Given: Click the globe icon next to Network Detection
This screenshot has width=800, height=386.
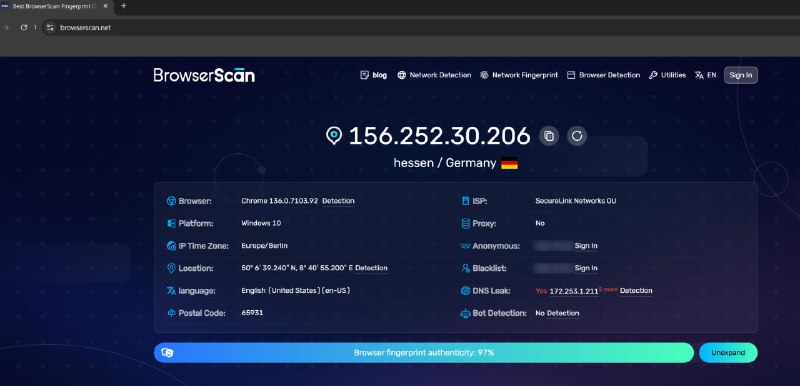Looking at the screenshot, I should pyautogui.click(x=402, y=75).
